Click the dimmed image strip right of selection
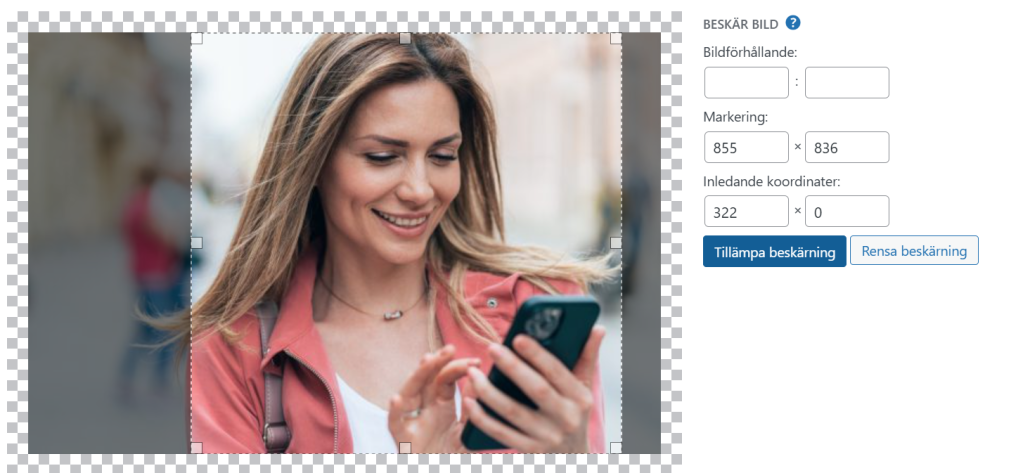This screenshot has width=1030, height=473. click(641, 243)
